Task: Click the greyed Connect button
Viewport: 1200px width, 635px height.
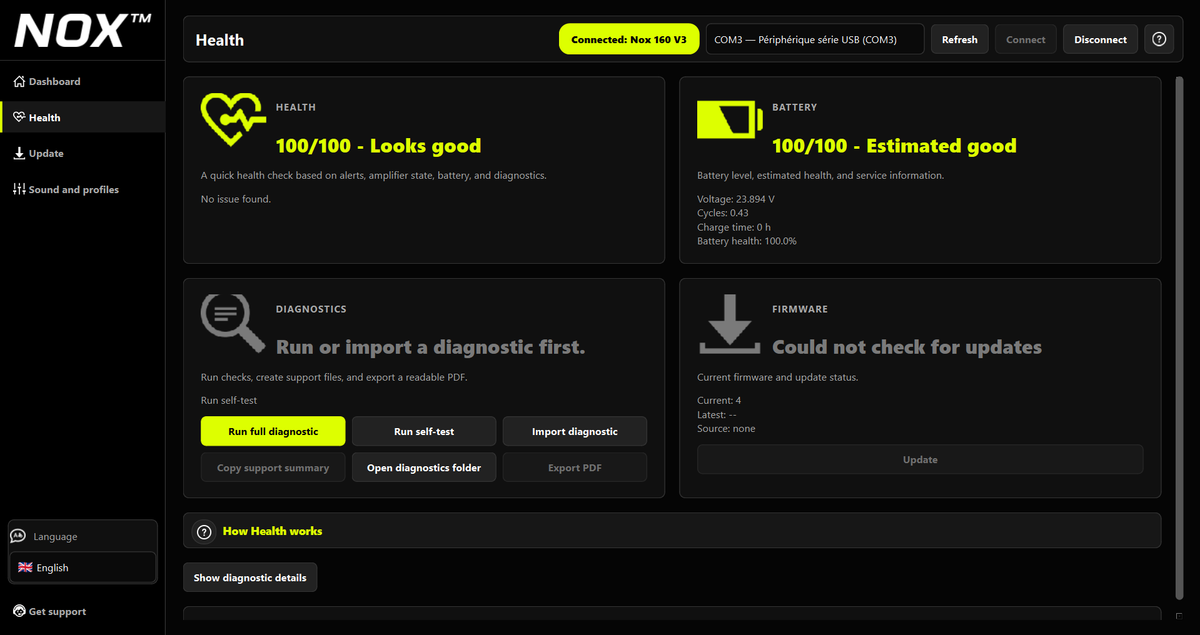Action: [1026, 39]
